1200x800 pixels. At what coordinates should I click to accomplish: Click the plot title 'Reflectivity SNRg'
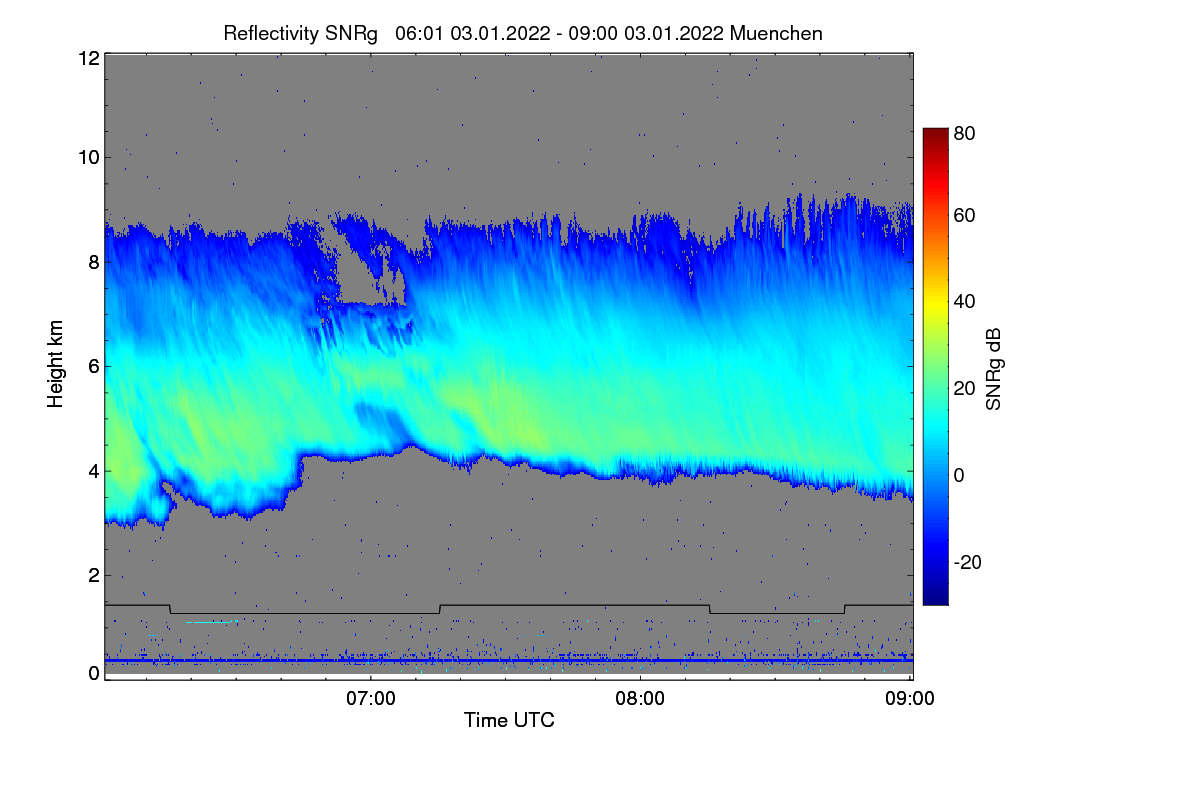[x=301, y=33]
